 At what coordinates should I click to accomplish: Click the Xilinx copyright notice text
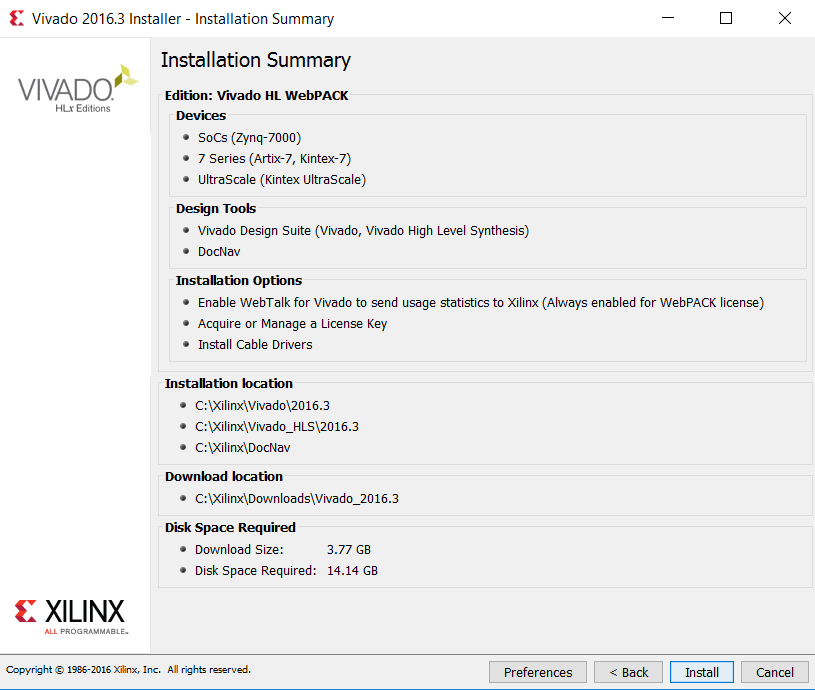click(x=128, y=670)
